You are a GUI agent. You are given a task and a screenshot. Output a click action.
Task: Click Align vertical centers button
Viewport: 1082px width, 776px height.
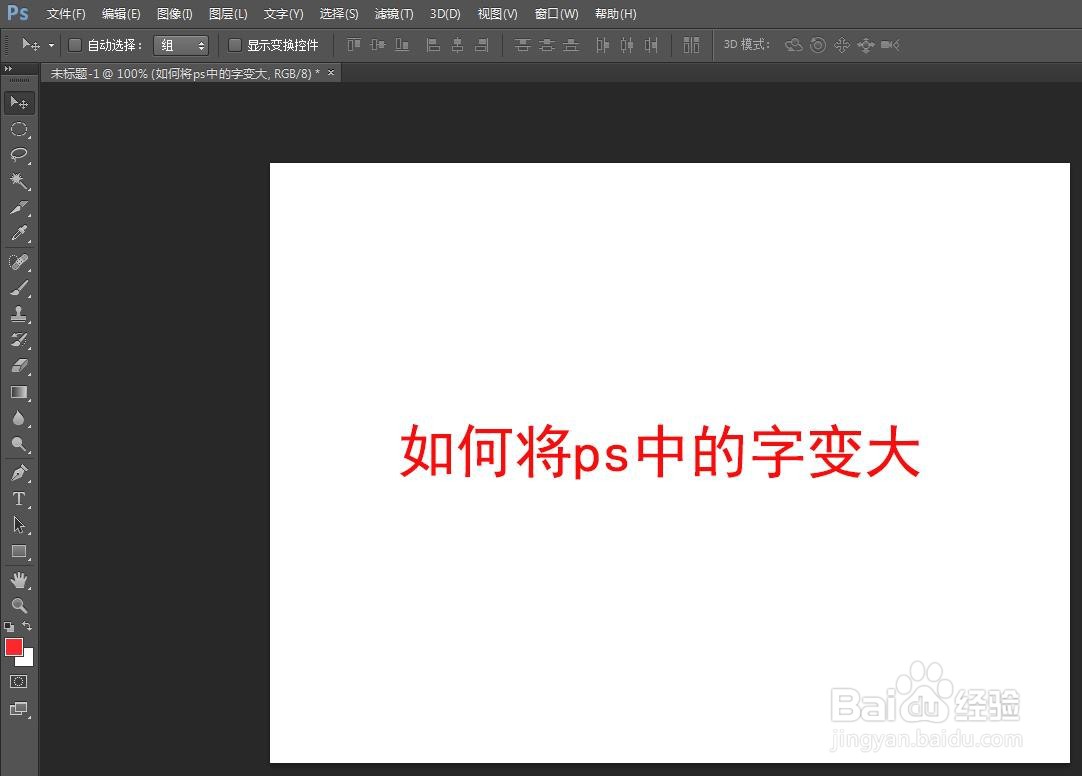coord(378,46)
